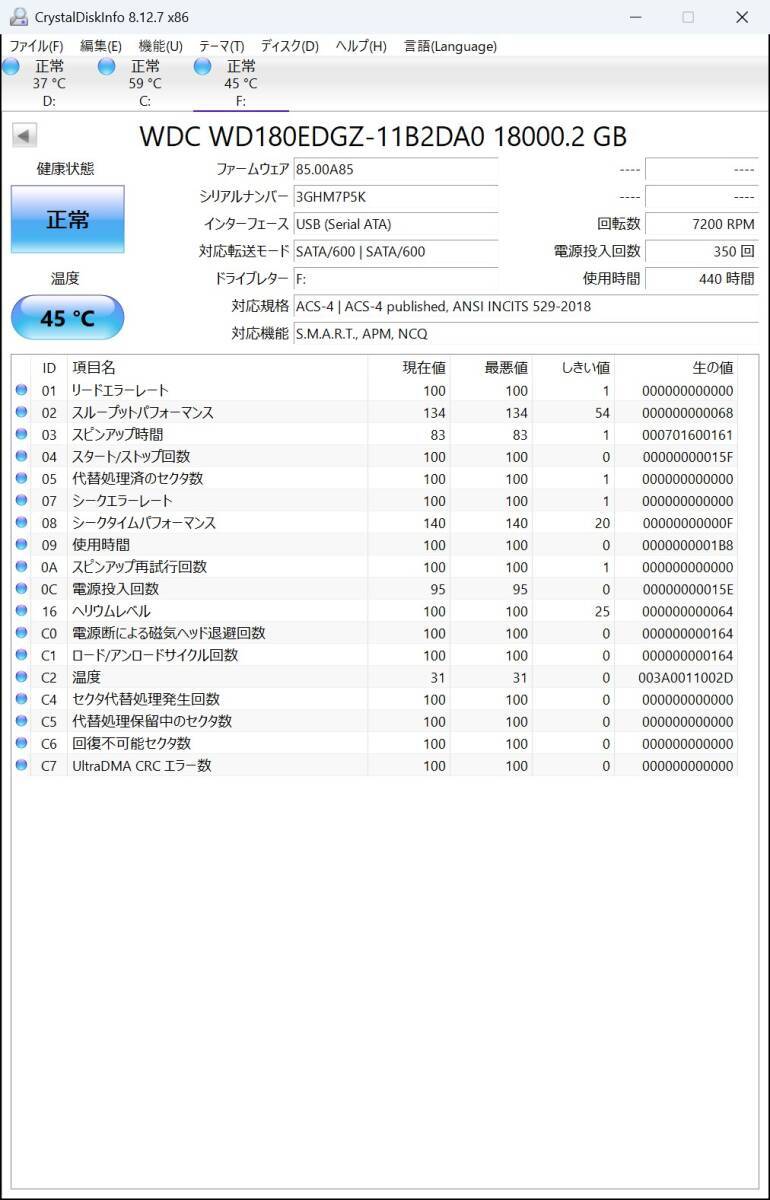770x1200 pixels.
Task: Click the previous disk arrow button
Action: [x=25, y=136]
